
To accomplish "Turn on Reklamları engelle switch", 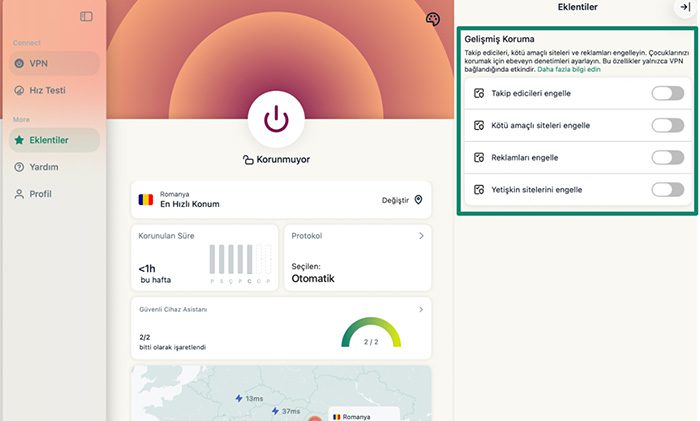I will (x=667, y=158).
